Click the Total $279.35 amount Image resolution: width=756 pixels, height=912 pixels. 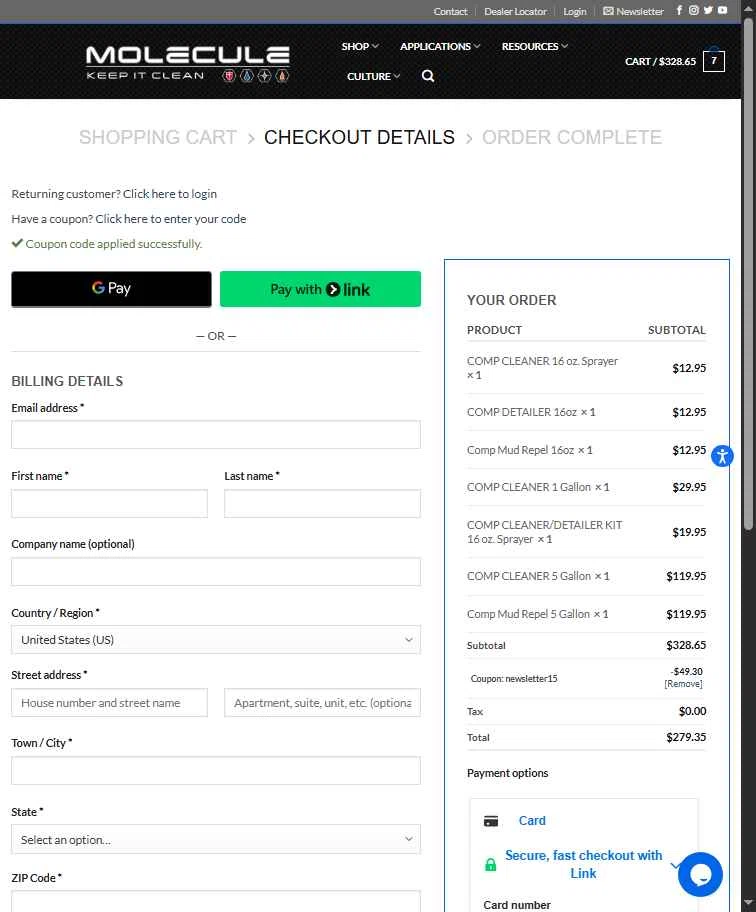click(686, 737)
